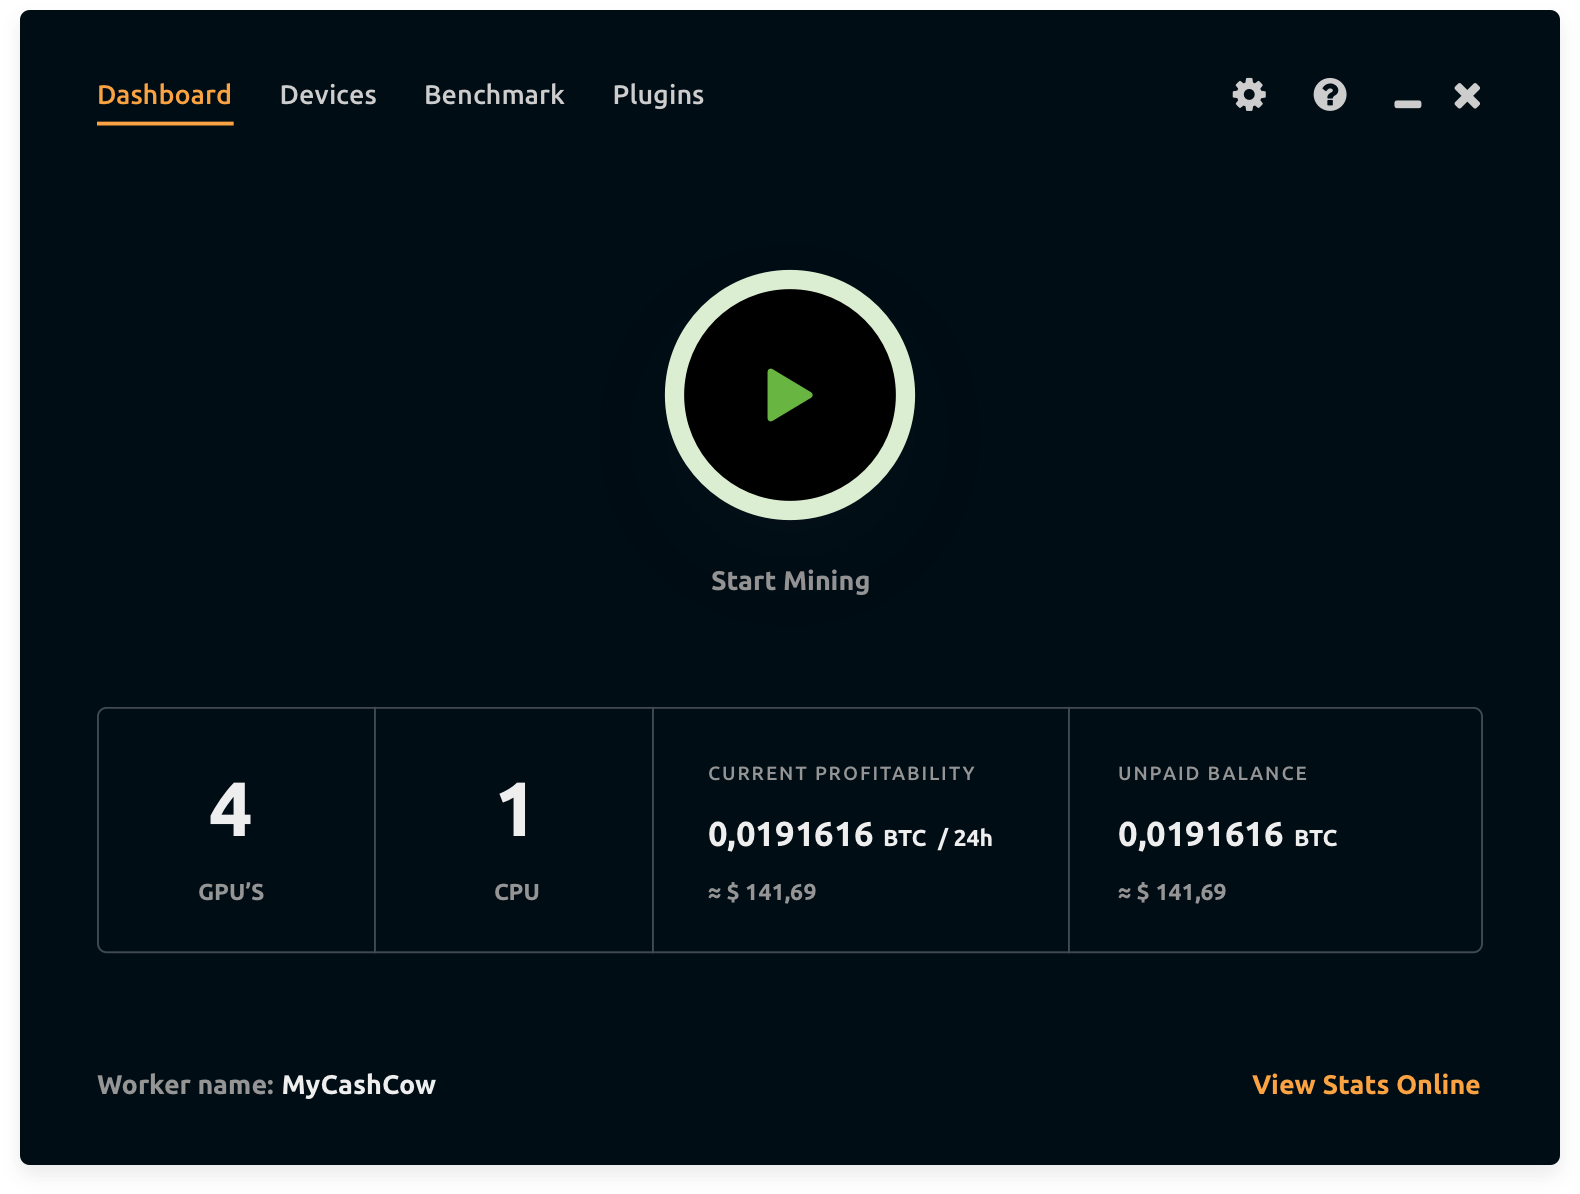The image size is (1580, 1194).
Task: Go to the Benchmark tab
Action: click(494, 95)
